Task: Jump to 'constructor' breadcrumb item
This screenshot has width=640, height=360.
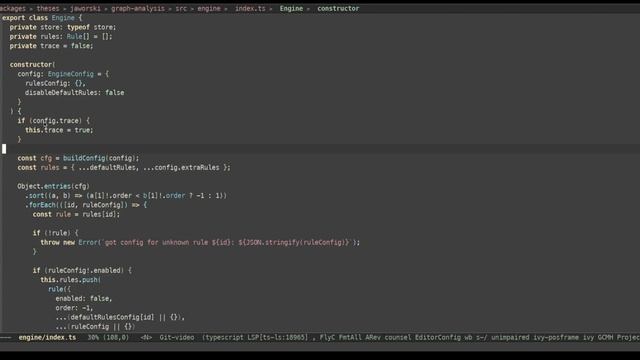Action: 338,8
